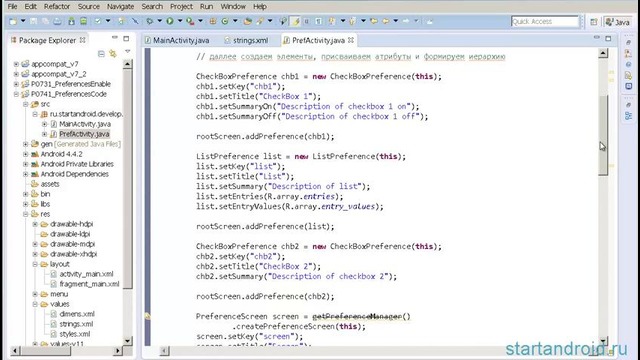Select dimens.xml in values folder
The height and width of the screenshot is (360, 640).
[77, 314]
